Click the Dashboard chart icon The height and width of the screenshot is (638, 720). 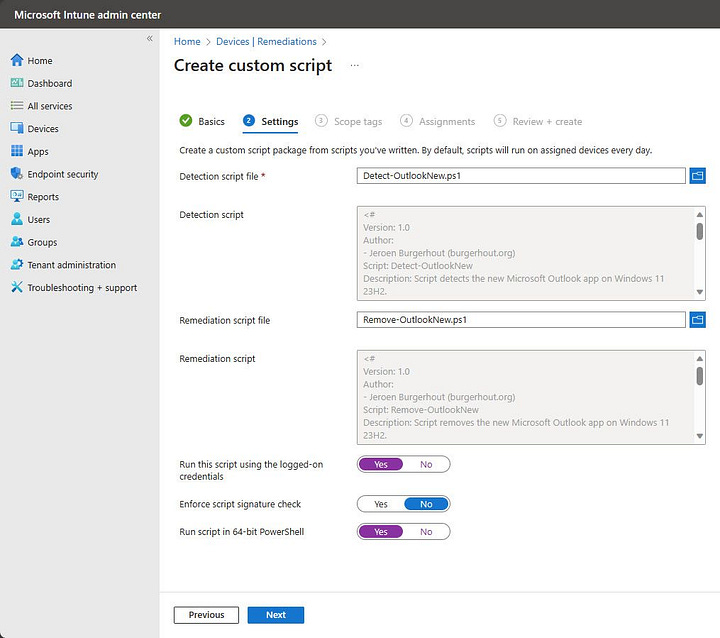click(17, 83)
